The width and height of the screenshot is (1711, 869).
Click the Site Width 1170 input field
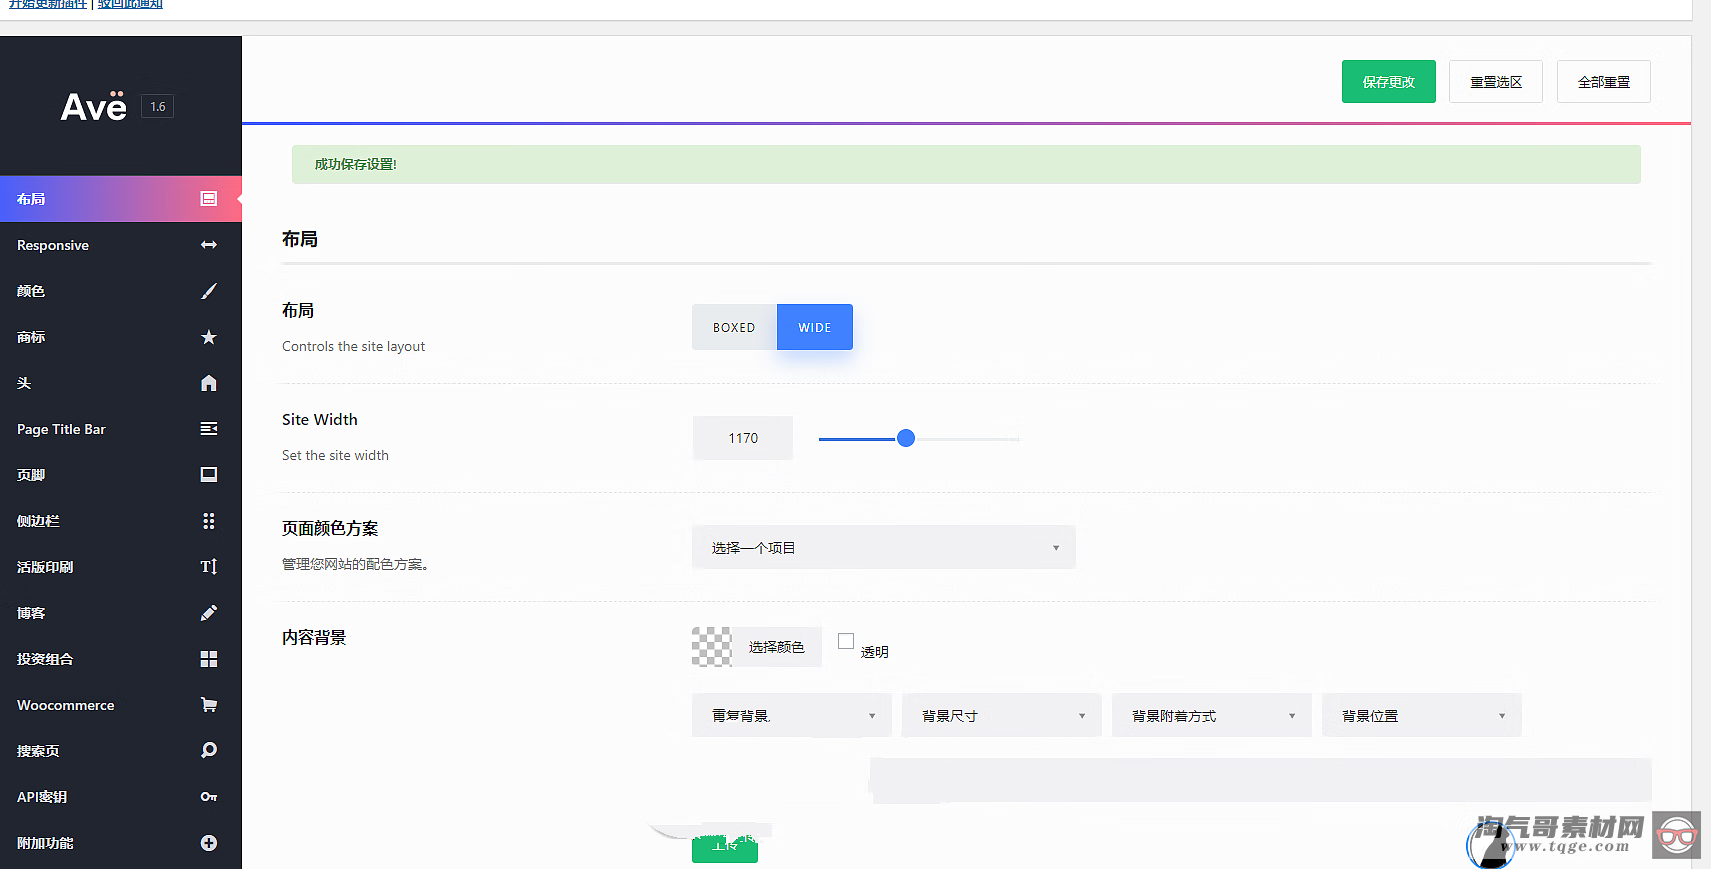point(743,438)
